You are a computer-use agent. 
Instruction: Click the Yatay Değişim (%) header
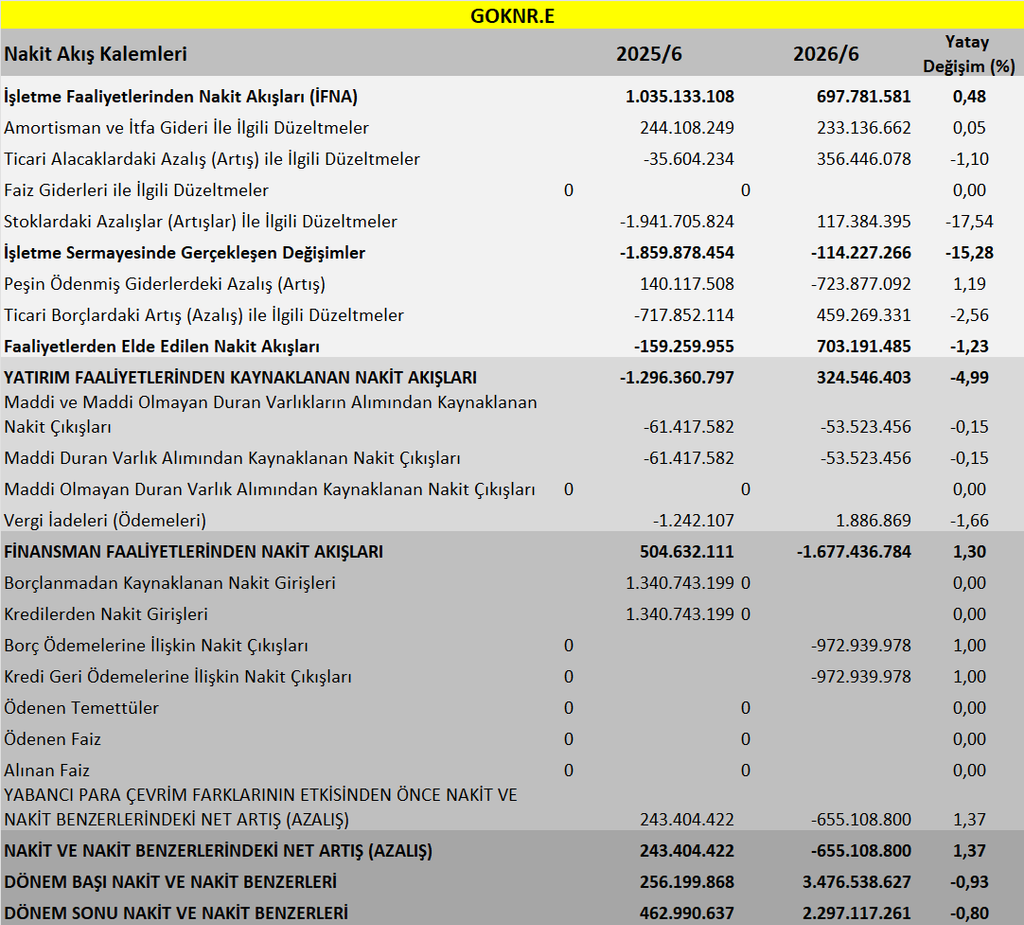click(x=968, y=54)
